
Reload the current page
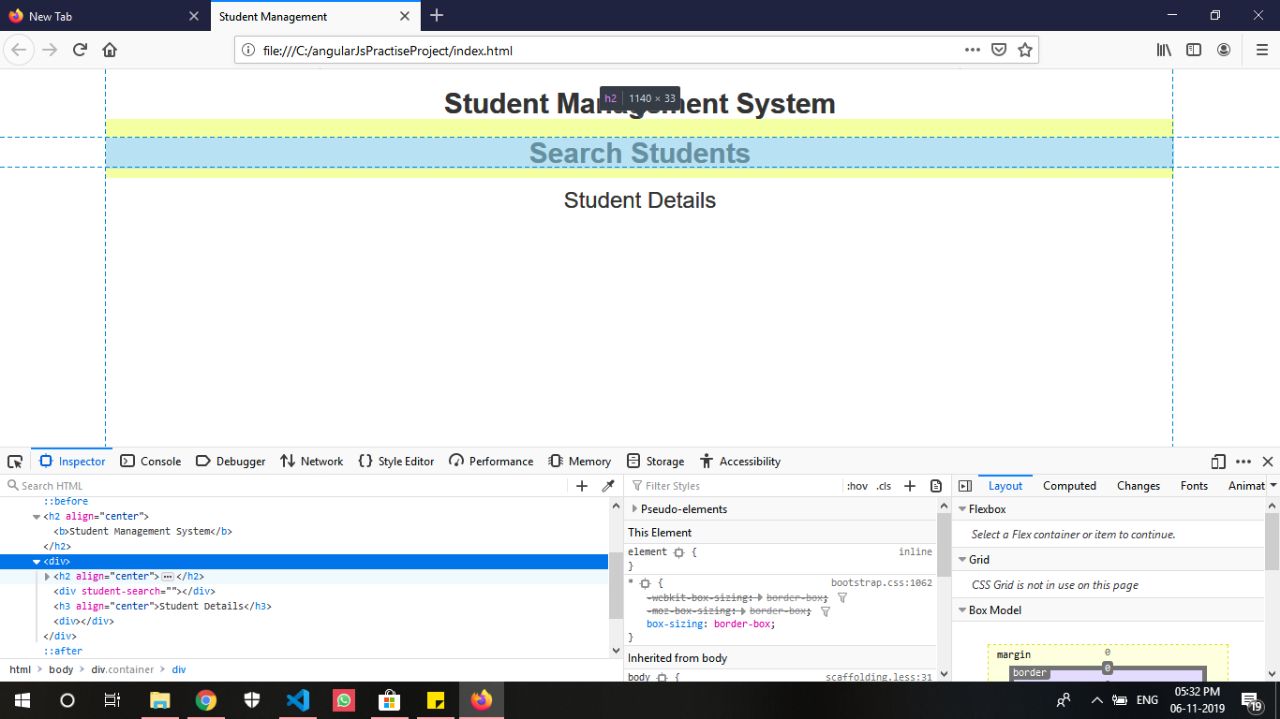point(80,50)
